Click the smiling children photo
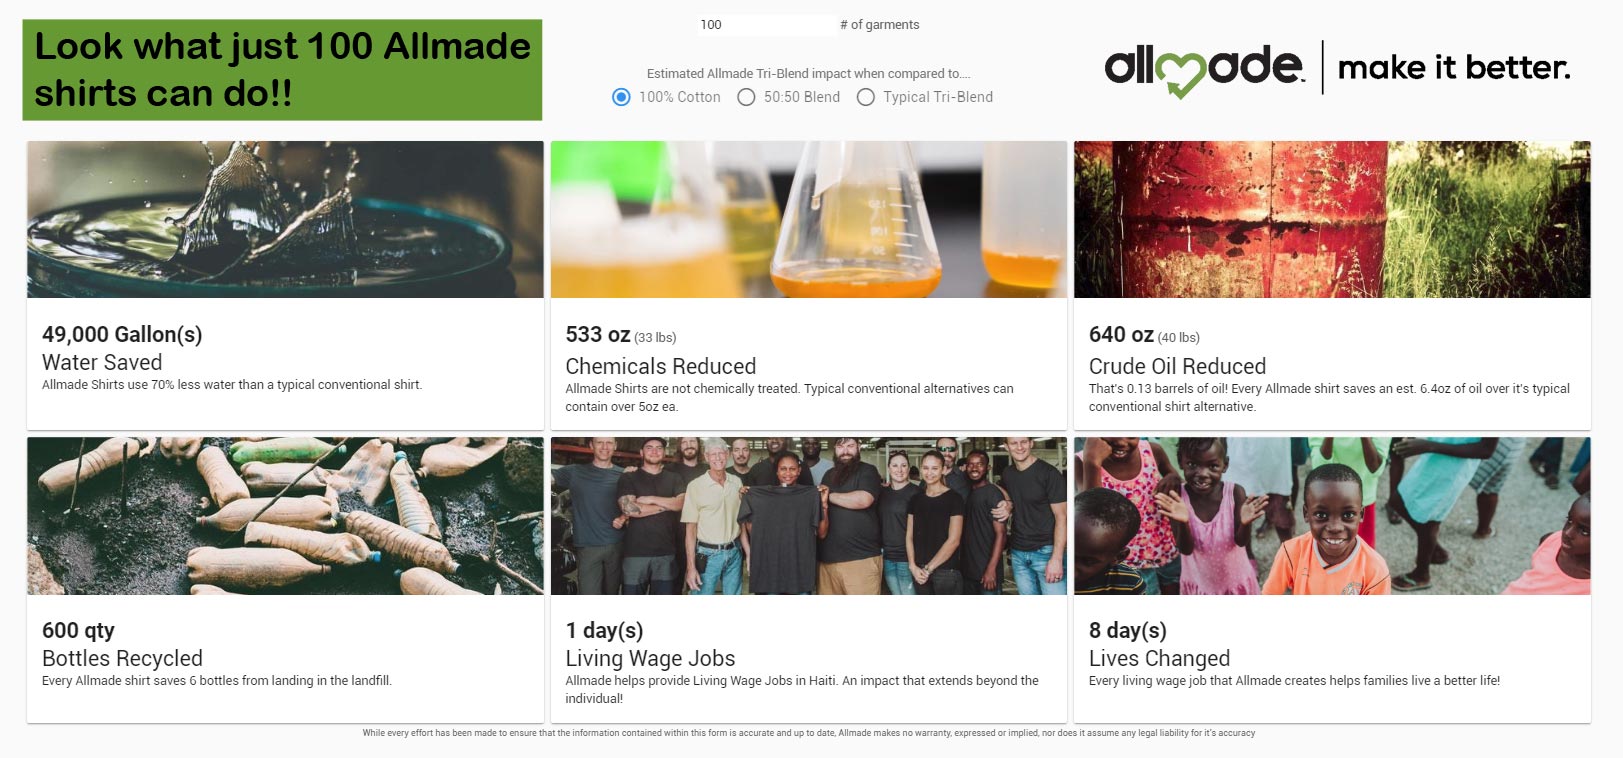1623x758 pixels. click(1332, 516)
